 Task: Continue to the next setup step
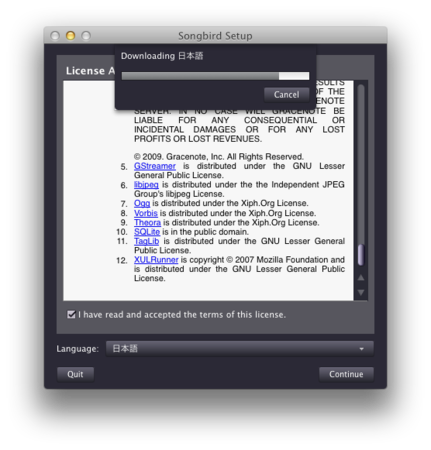click(346, 374)
